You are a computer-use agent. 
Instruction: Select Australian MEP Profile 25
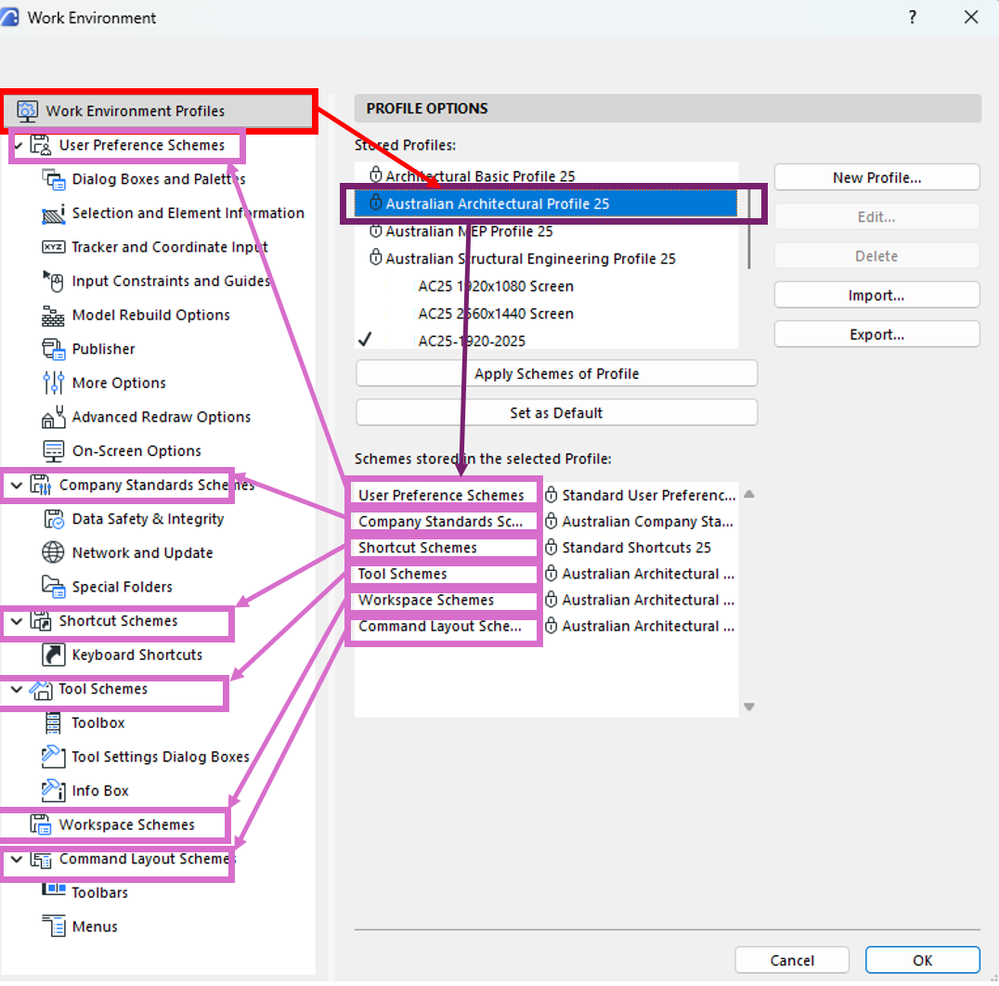coord(546,231)
